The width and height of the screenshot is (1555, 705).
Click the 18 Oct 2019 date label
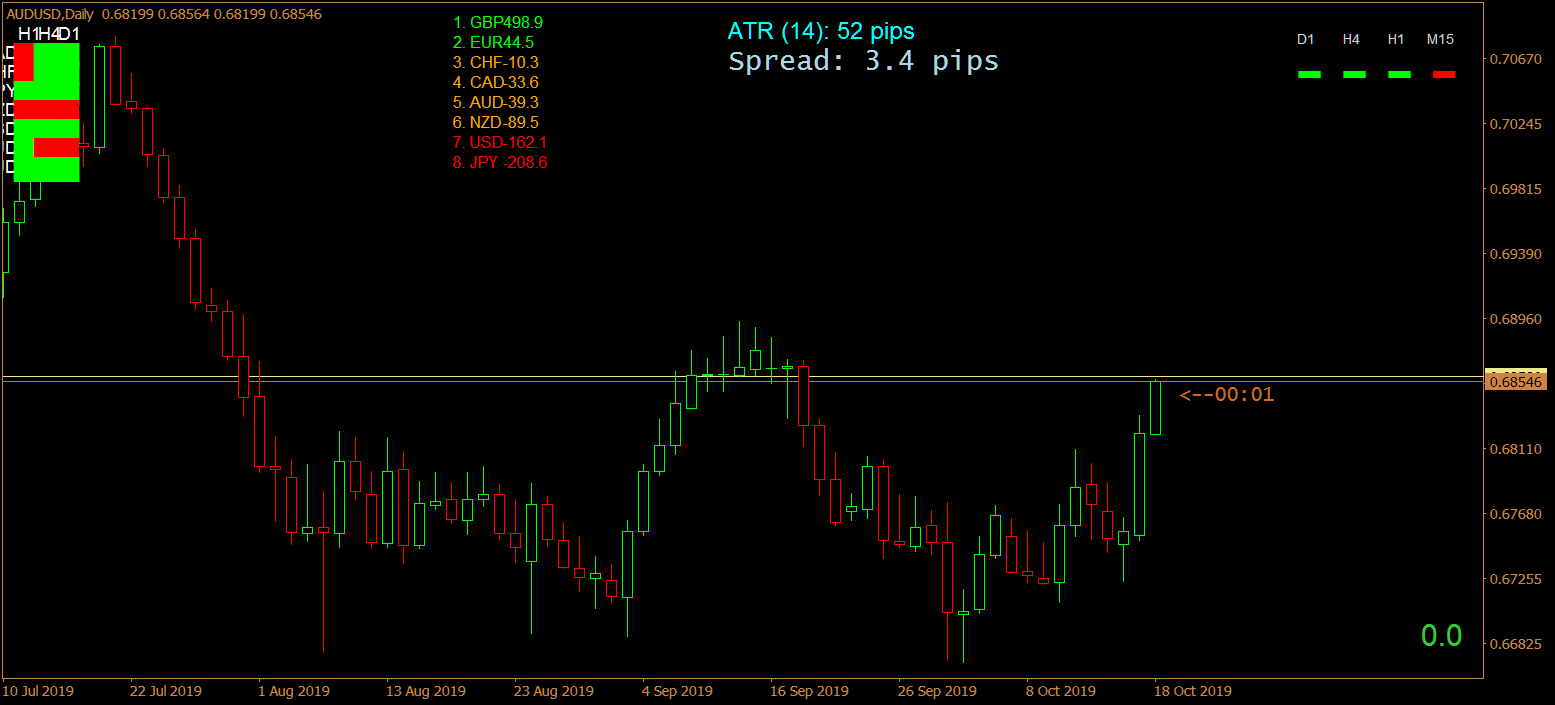1193,691
